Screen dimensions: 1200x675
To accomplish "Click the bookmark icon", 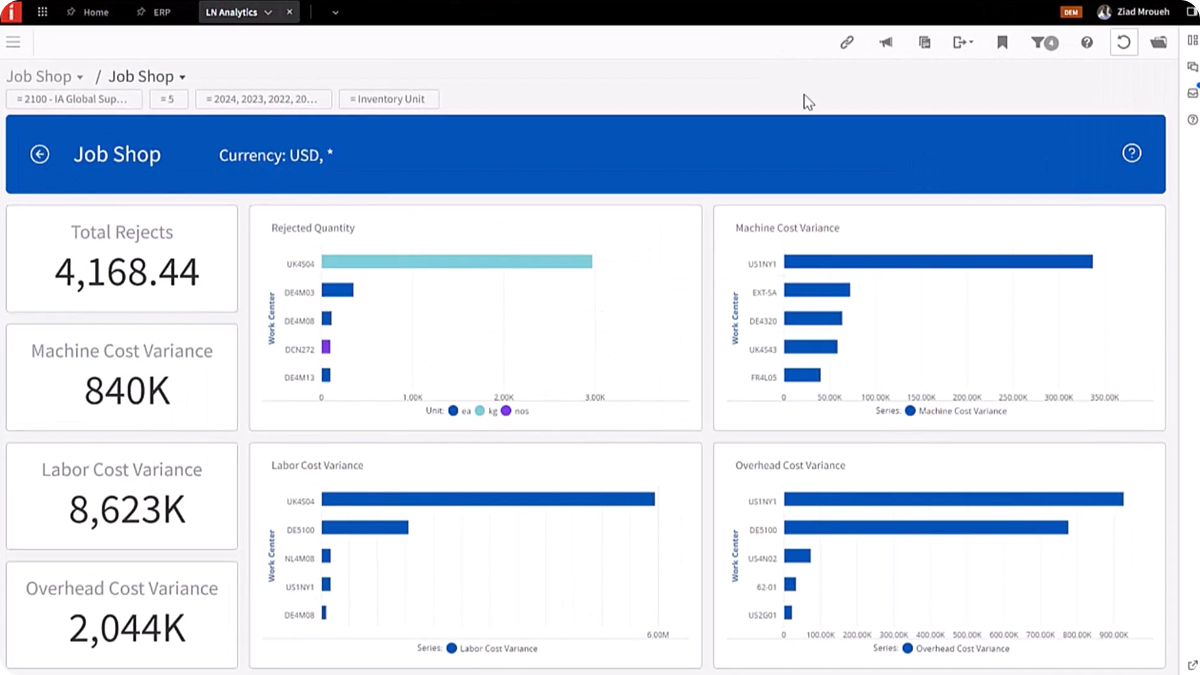I will click(1002, 42).
